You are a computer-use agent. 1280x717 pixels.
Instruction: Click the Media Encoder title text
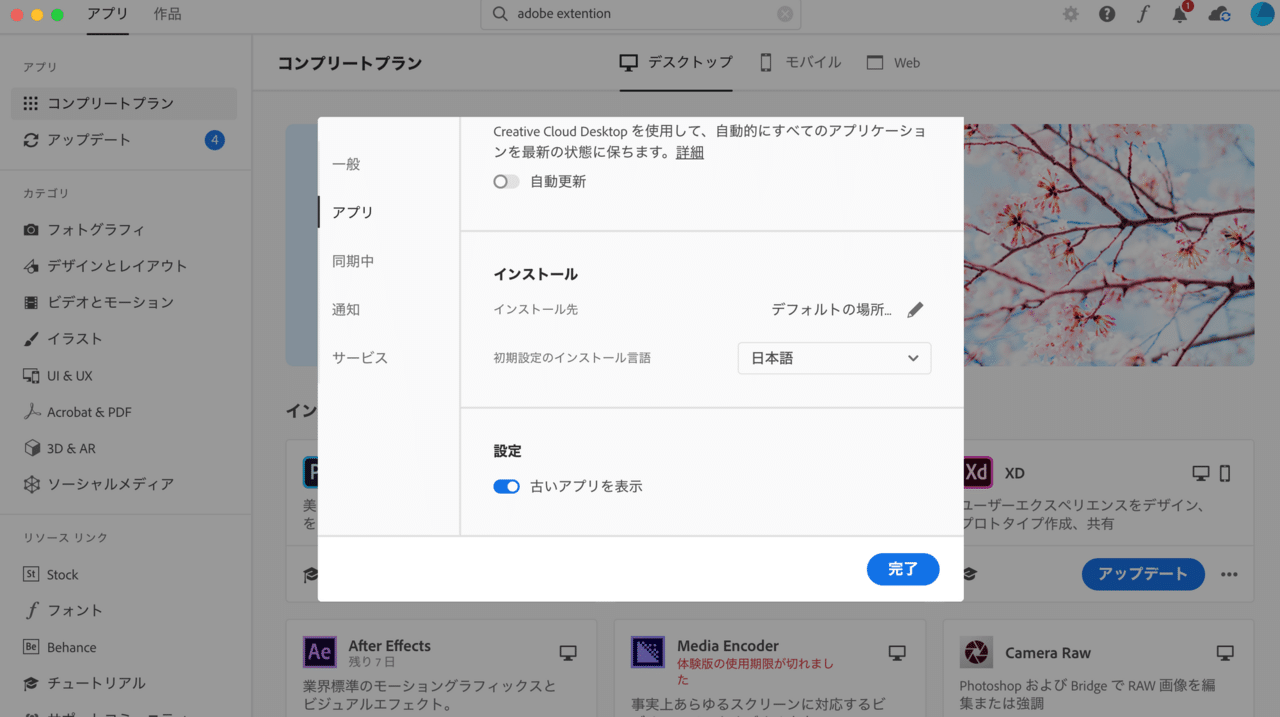728,646
